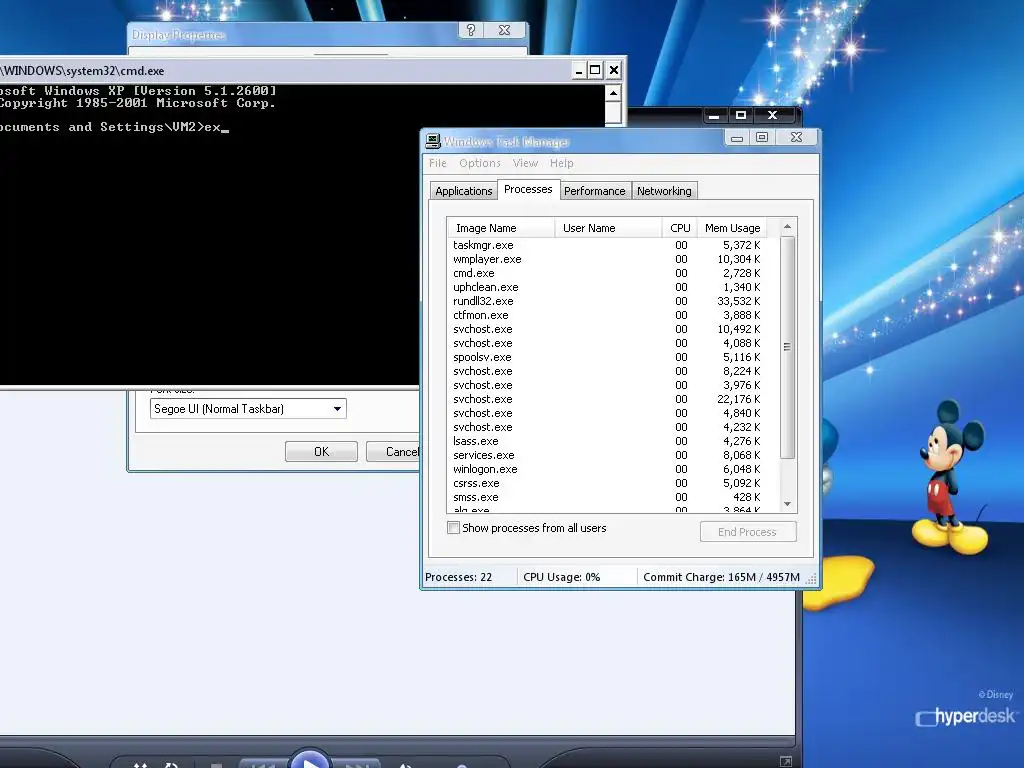Select the wmplayer.exe process row
Viewport: 1024px width, 768px height.
click(613, 259)
